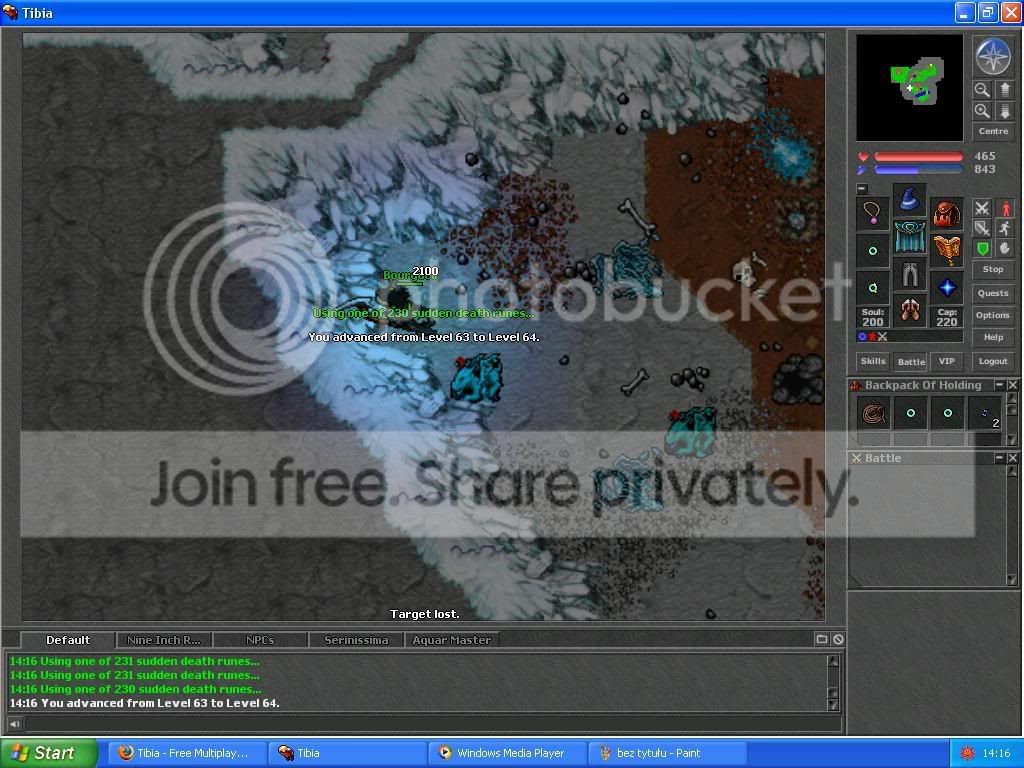Click the rope in Backpack Of Holding
This screenshot has width=1024, height=768.
873,413
